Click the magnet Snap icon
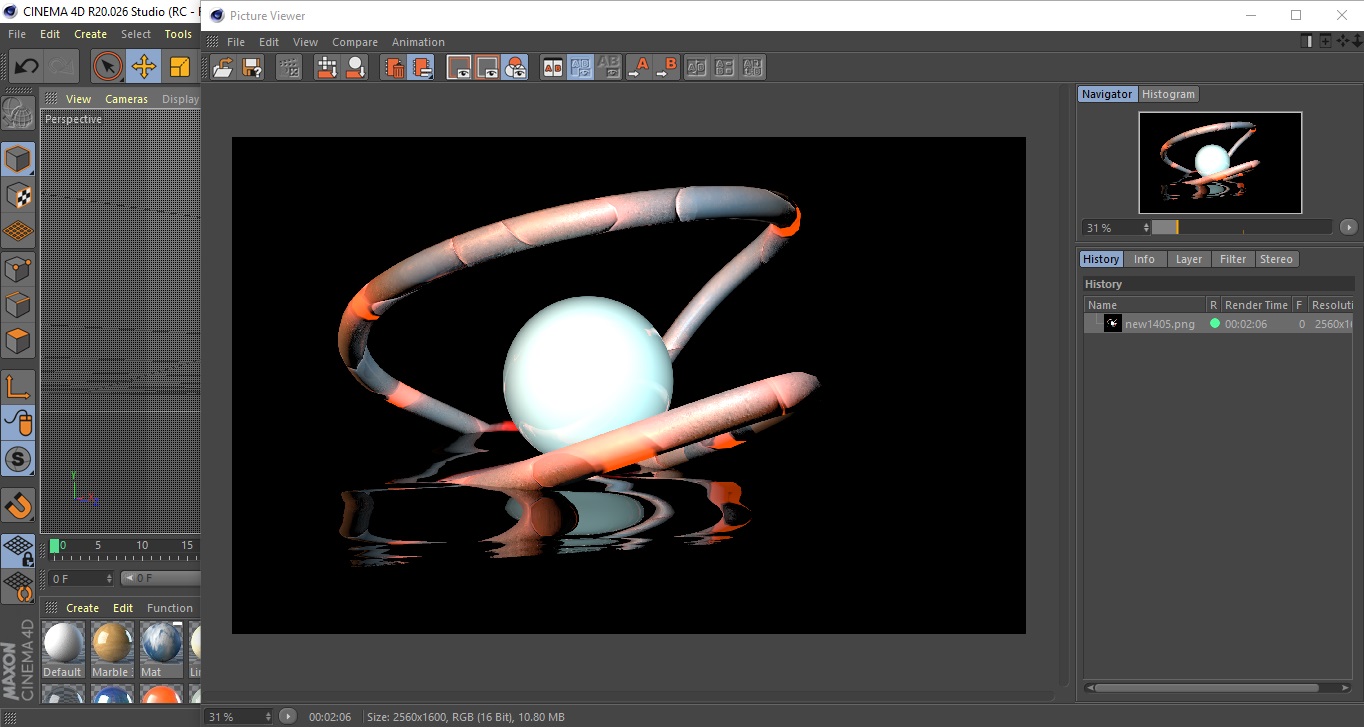The width and height of the screenshot is (1364, 727). [18, 506]
